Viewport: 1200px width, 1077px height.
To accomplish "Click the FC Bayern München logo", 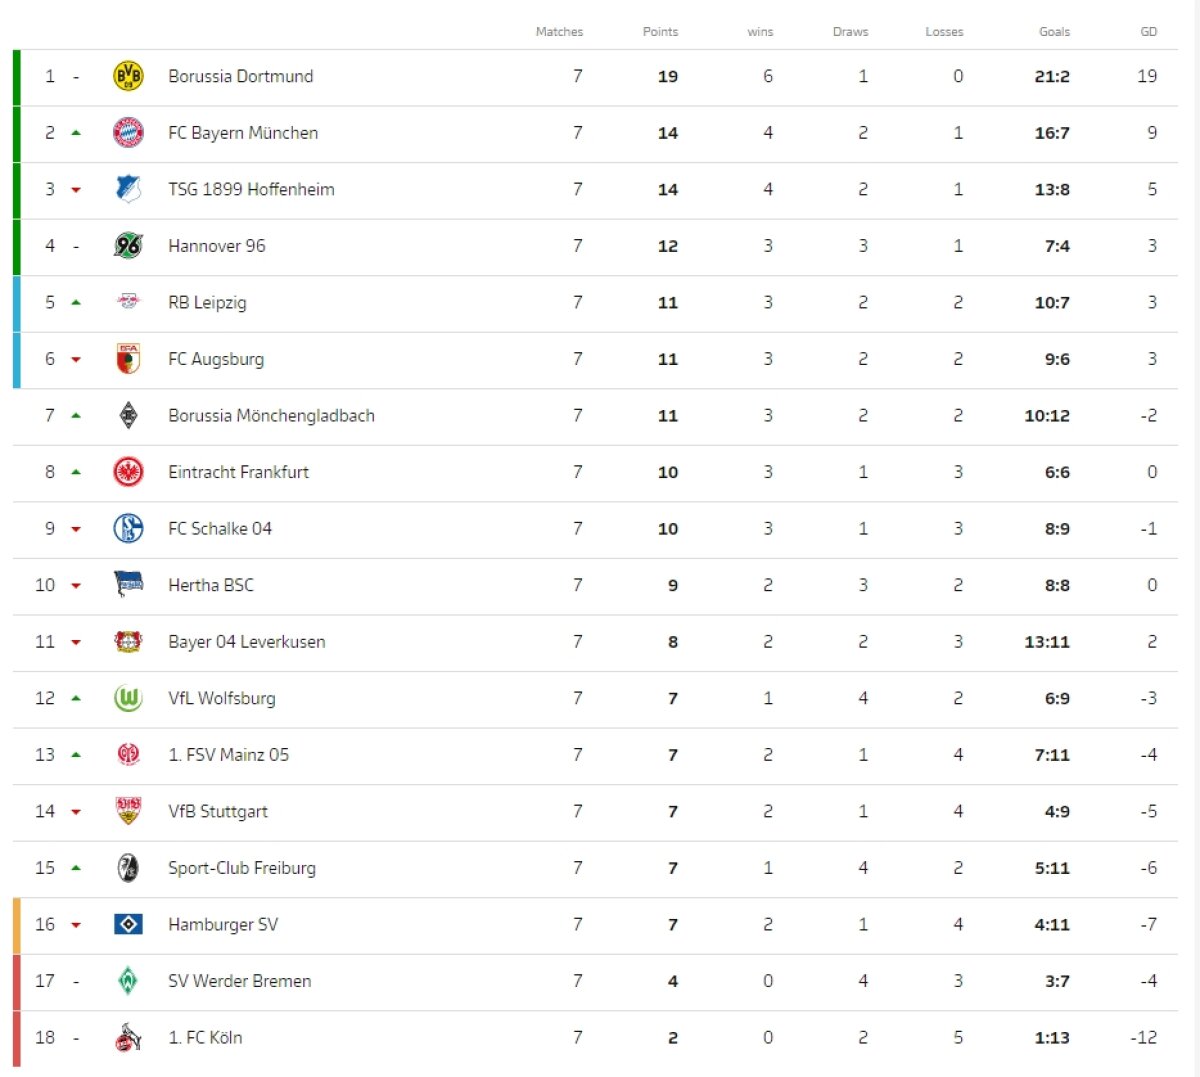I will (128, 133).
